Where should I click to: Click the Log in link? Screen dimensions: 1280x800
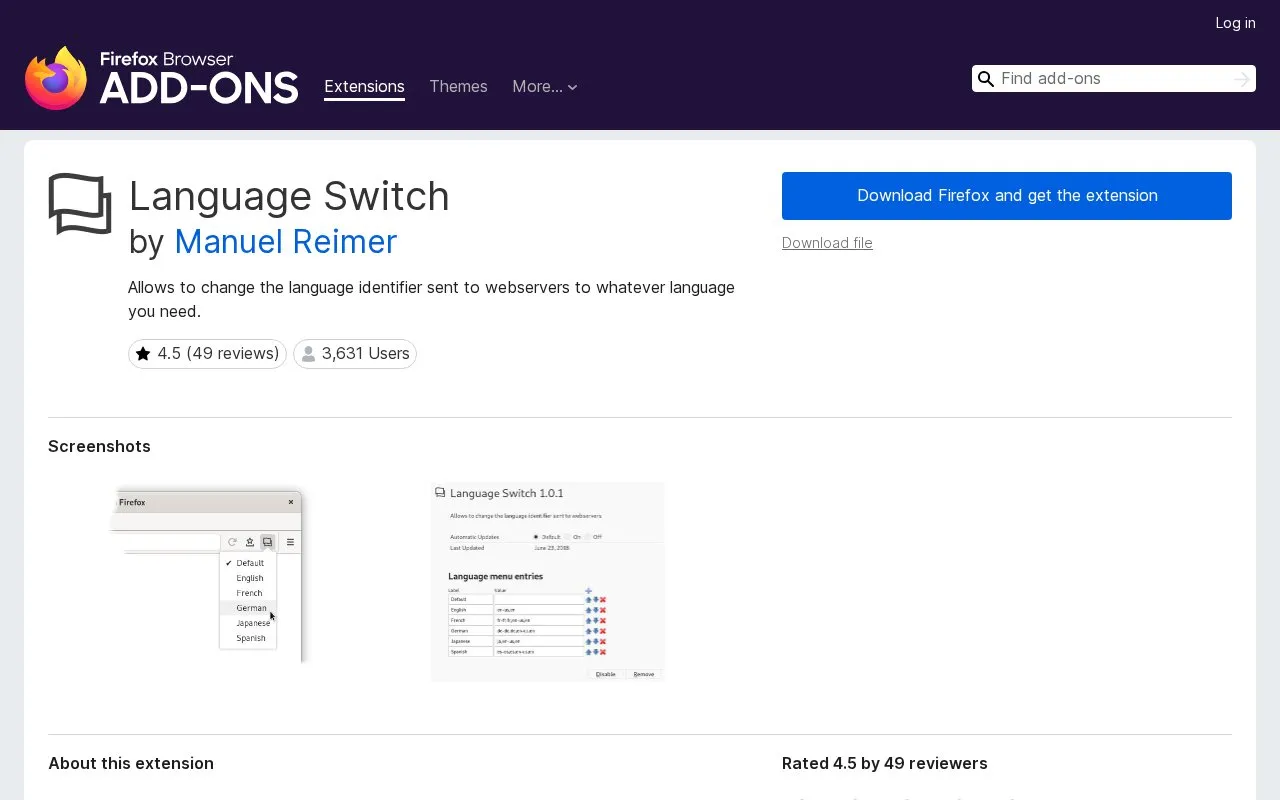1235,23
